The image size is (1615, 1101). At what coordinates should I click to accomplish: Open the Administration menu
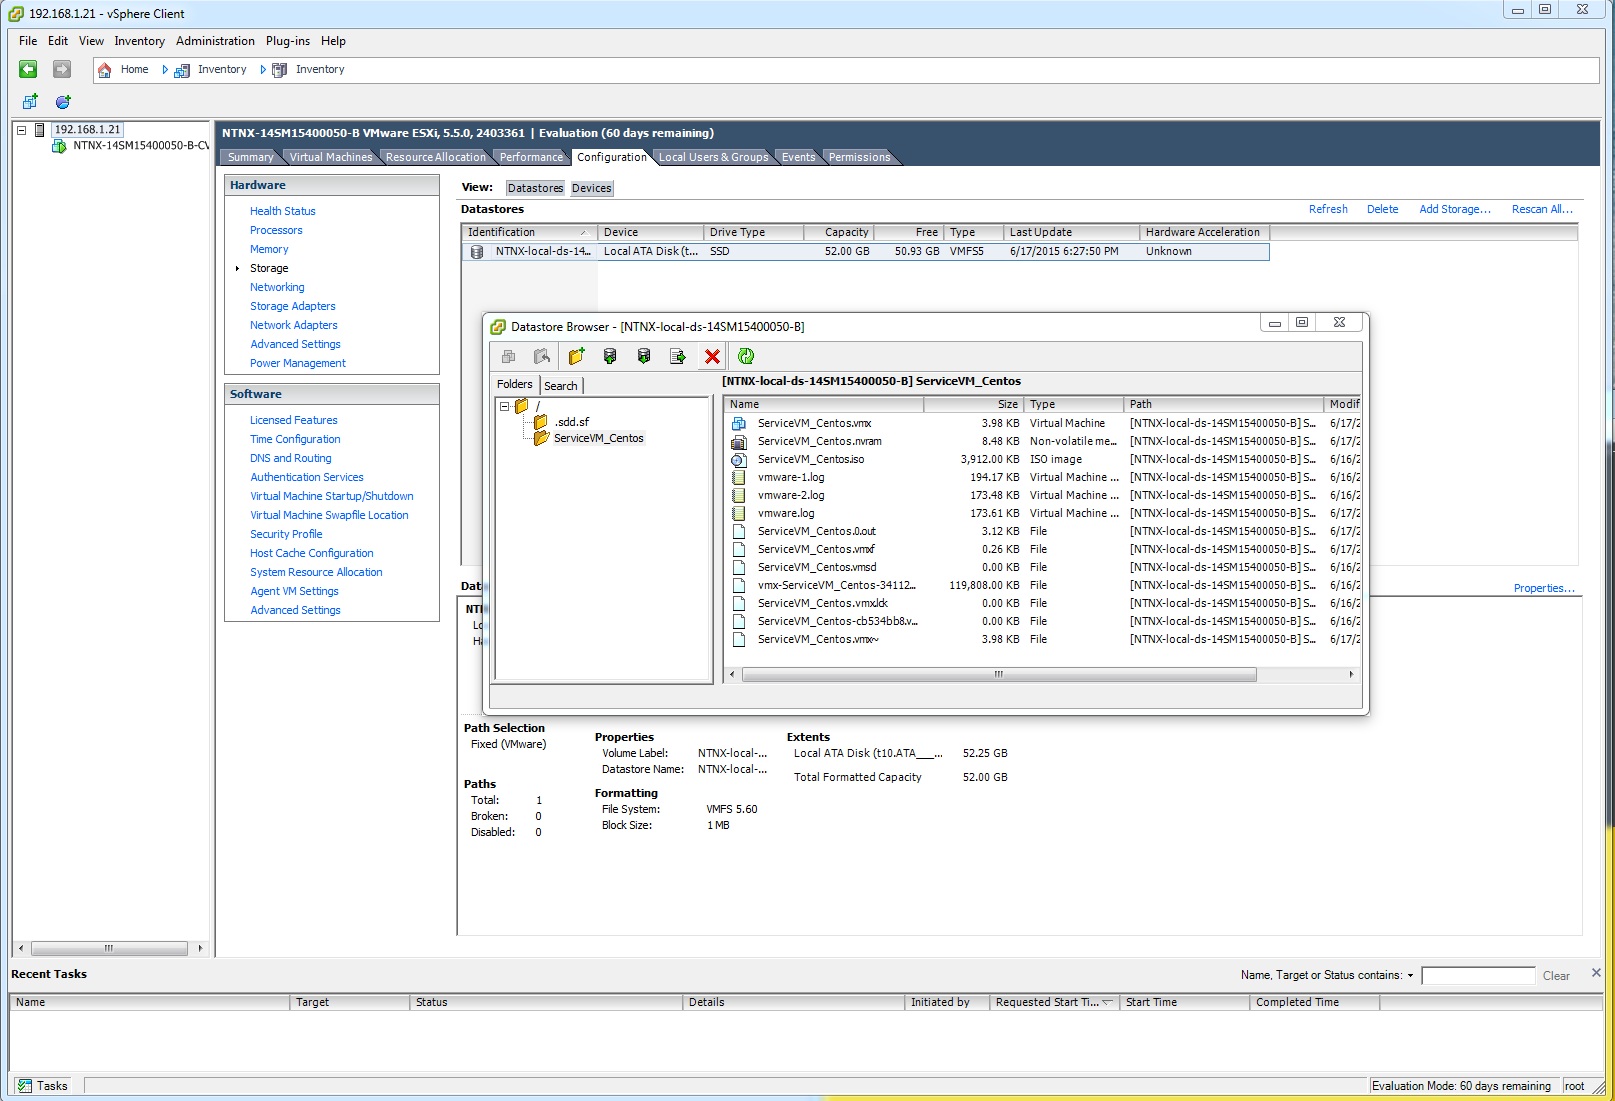[215, 41]
